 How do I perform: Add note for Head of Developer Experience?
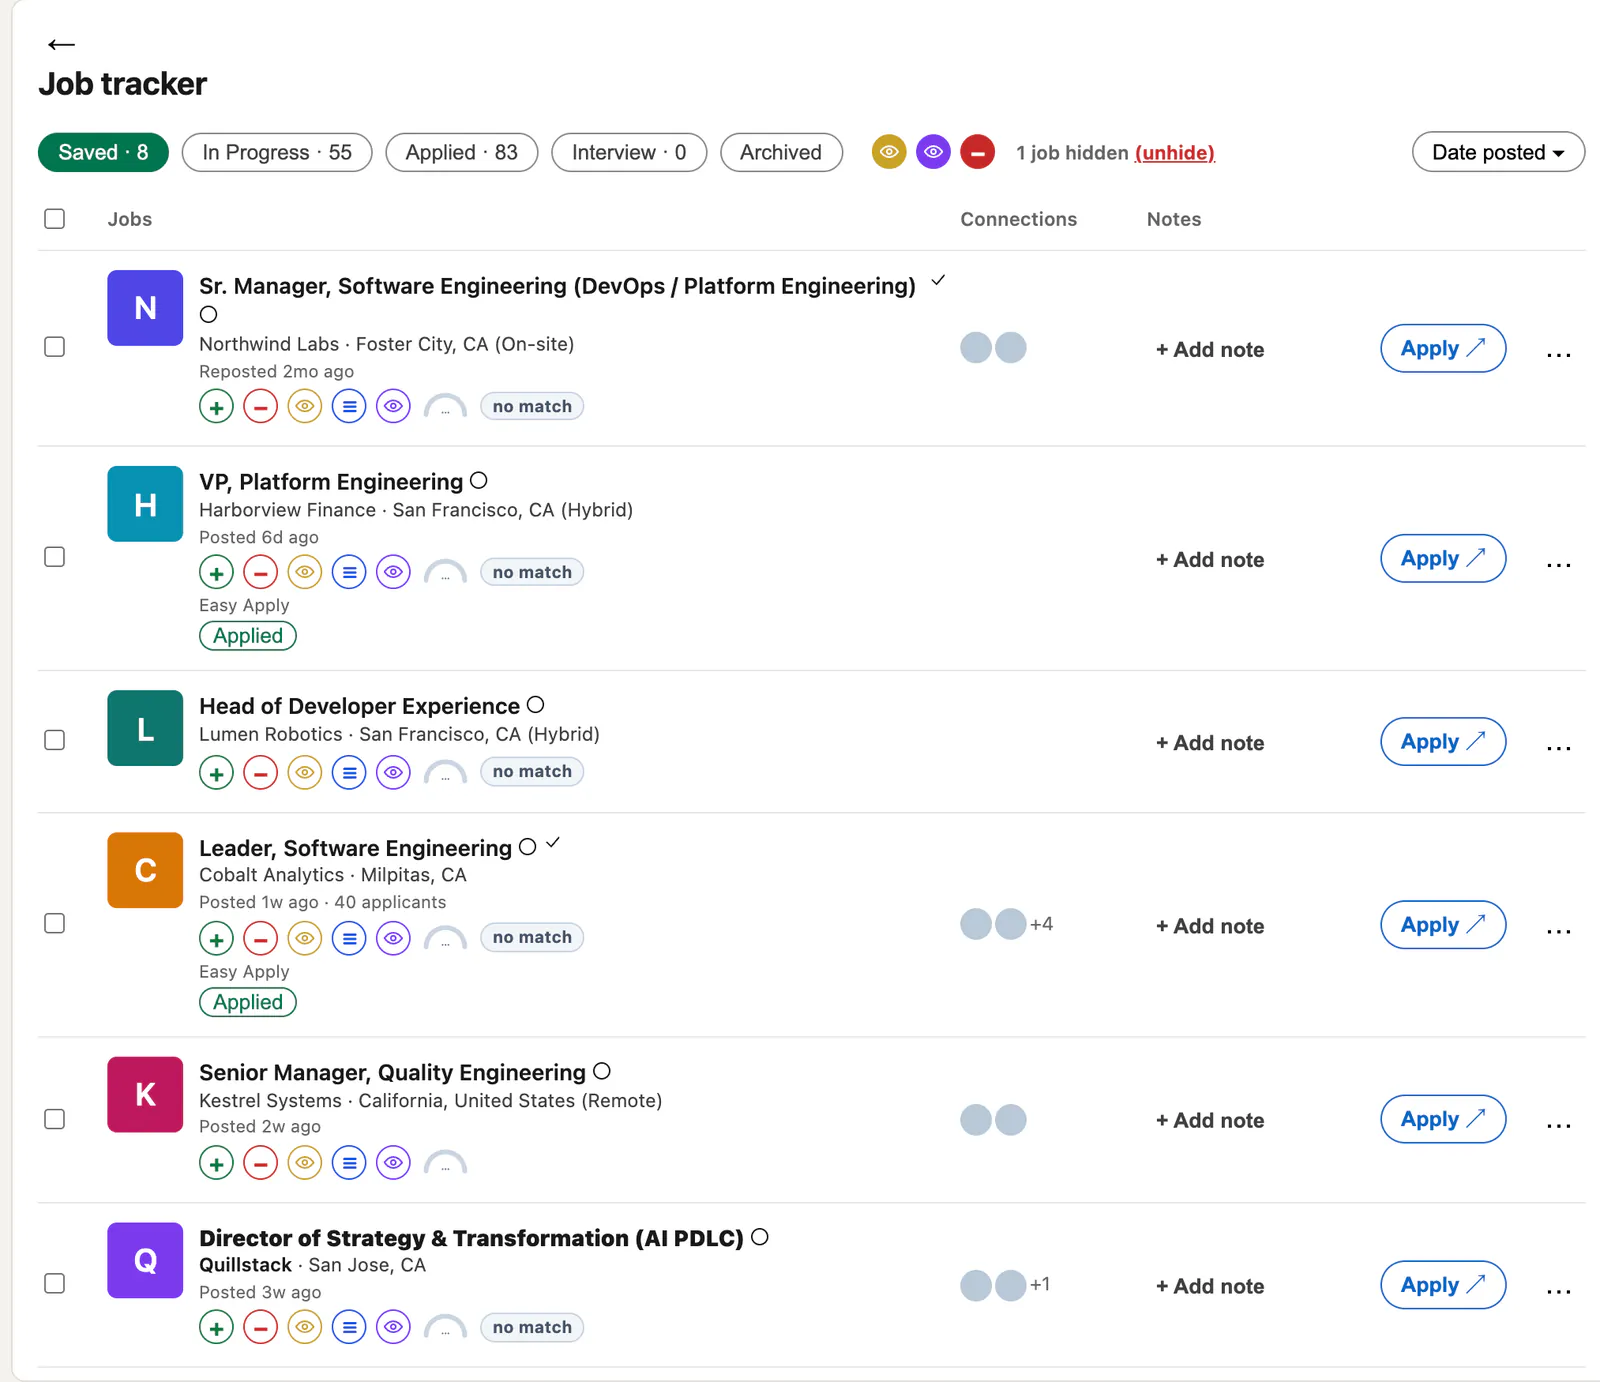tap(1210, 743)
